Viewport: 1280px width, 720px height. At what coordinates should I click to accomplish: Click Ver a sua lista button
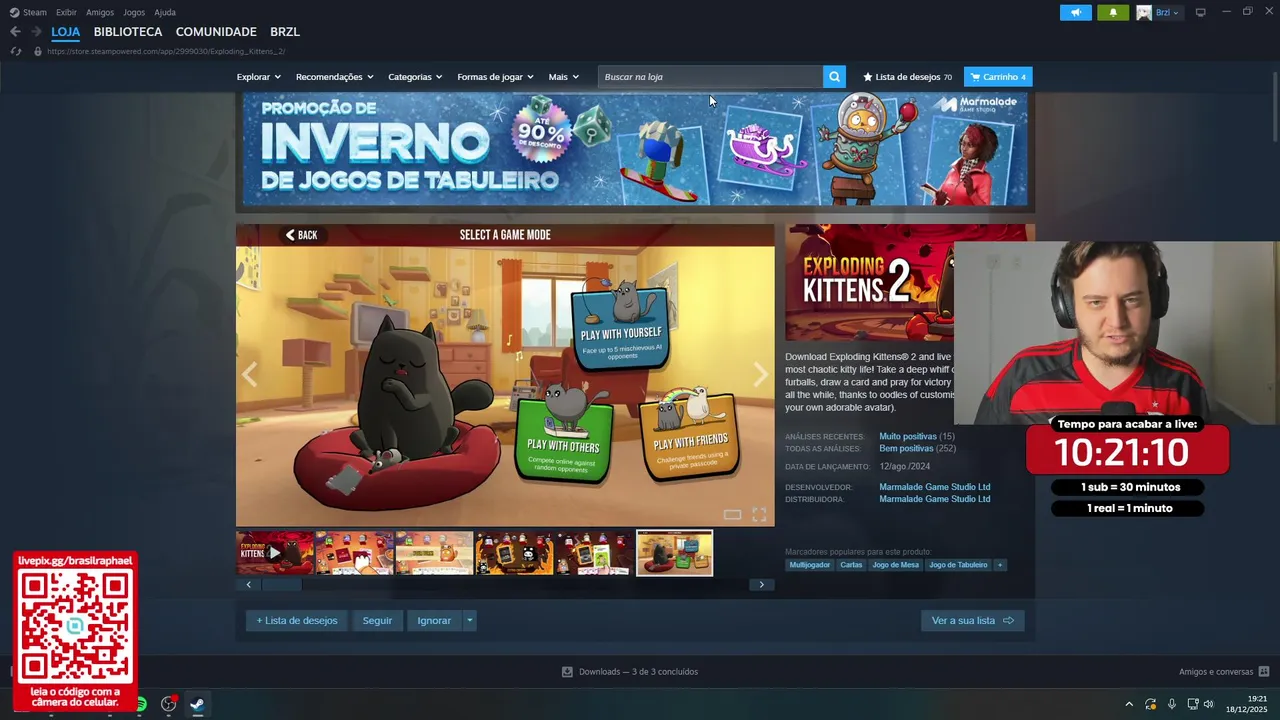click(x=972, y=621)
